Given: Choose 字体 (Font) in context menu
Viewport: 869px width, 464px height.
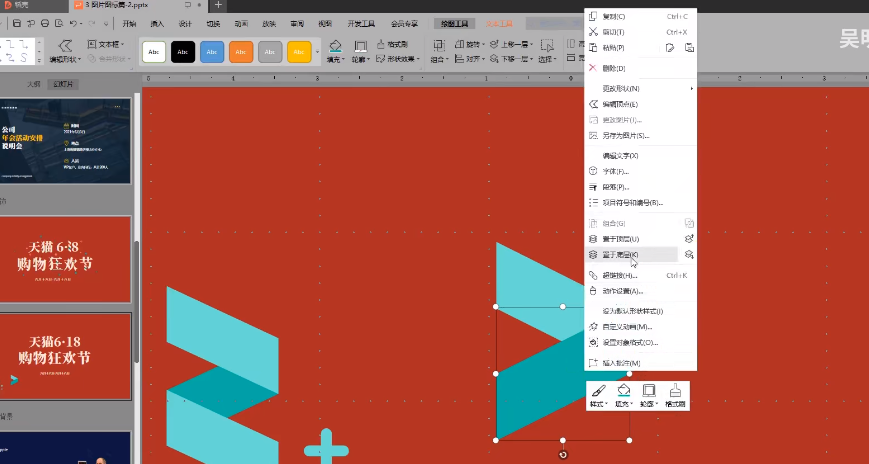Looking at the screenshot, I should click(x=641, y=172).
